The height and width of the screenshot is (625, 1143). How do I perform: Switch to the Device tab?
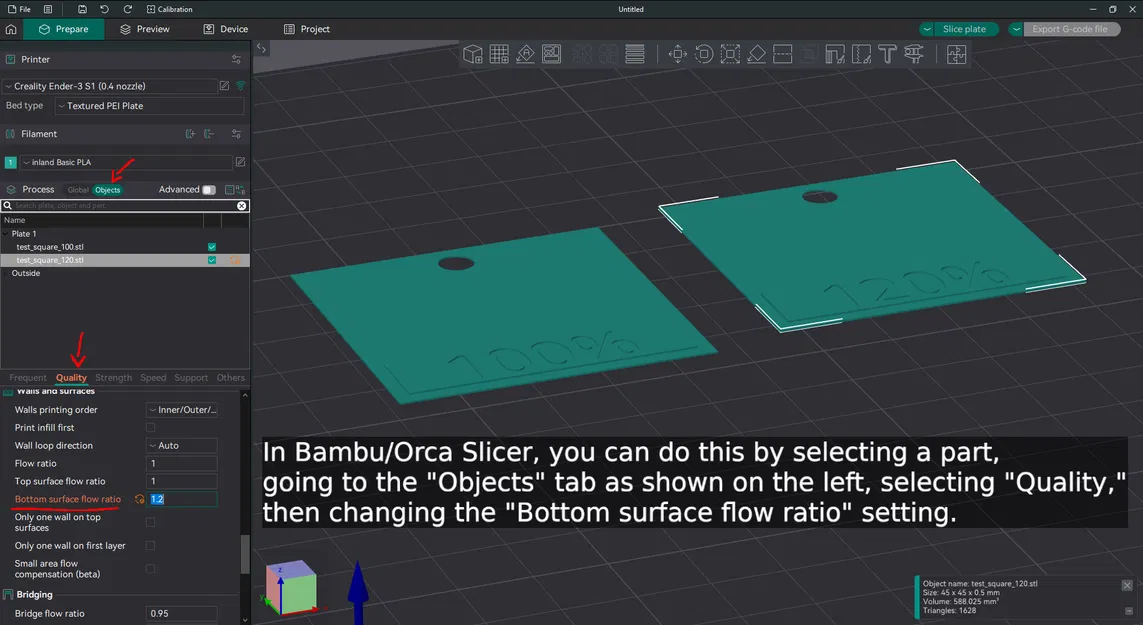(226, 29)
